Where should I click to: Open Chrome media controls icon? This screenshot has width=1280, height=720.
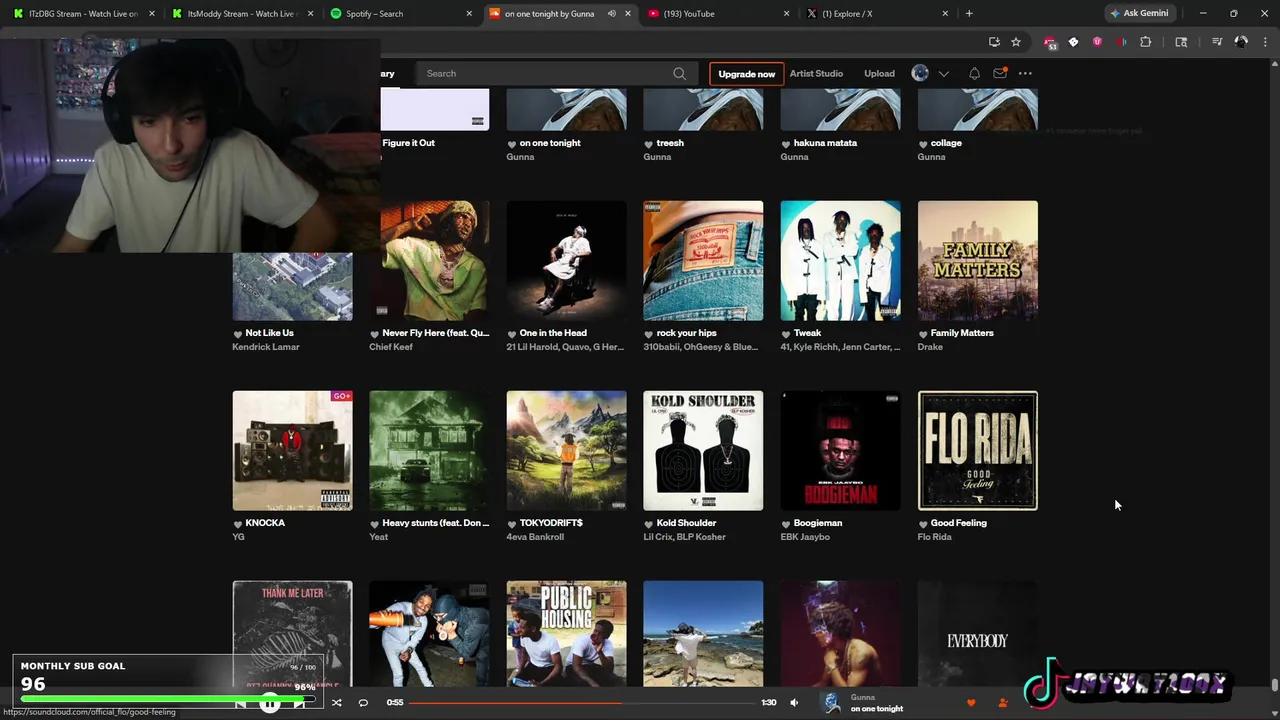tap(1217, 42)
